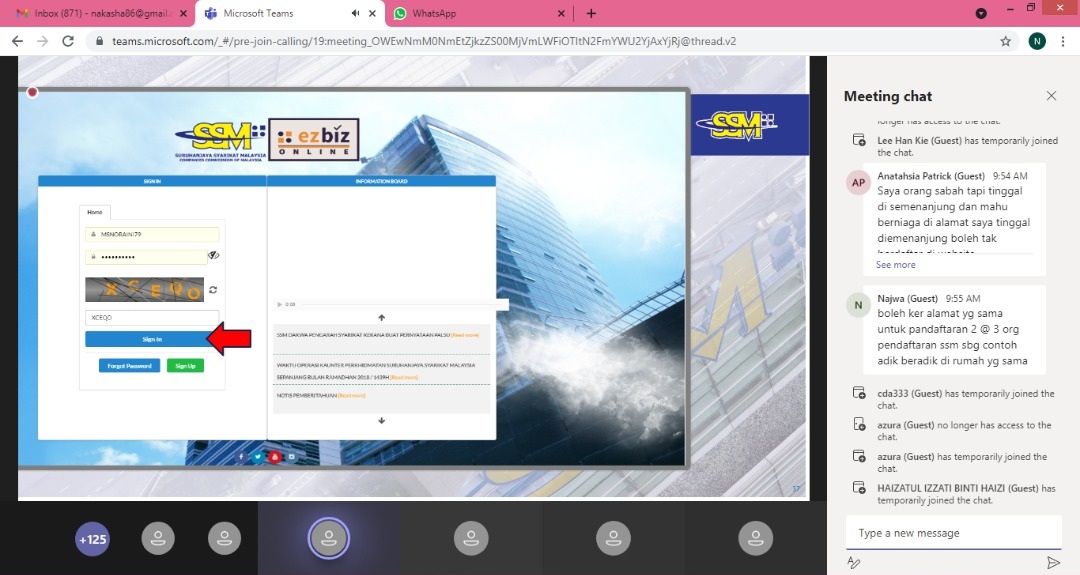Mute audio on the Microsoft Teams tab
Screen dimensions: 1080x575
[355, 13]
